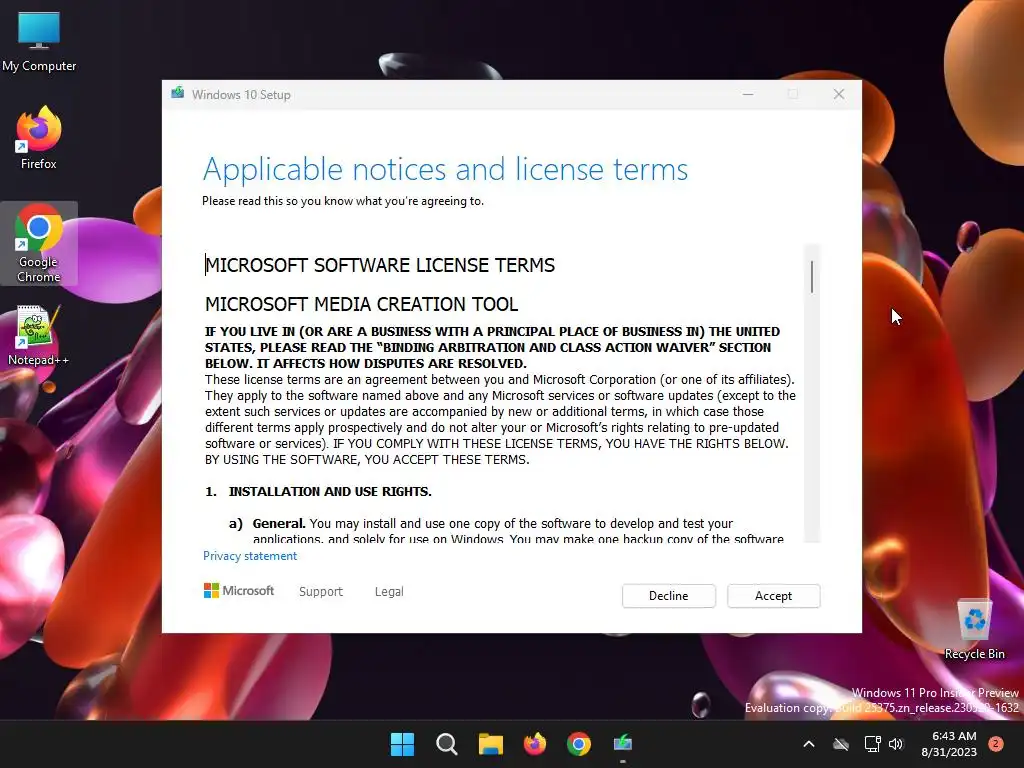Launch Firefox from the taskbar
The height and width of the screenshot is (768, 1024).
click(x=535, y=744)
